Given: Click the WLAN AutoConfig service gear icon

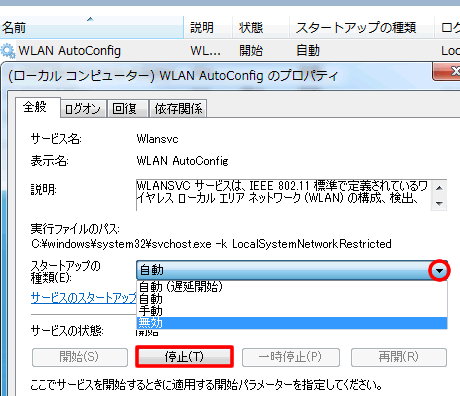Looking at the screenshot, I should point(7,51).
